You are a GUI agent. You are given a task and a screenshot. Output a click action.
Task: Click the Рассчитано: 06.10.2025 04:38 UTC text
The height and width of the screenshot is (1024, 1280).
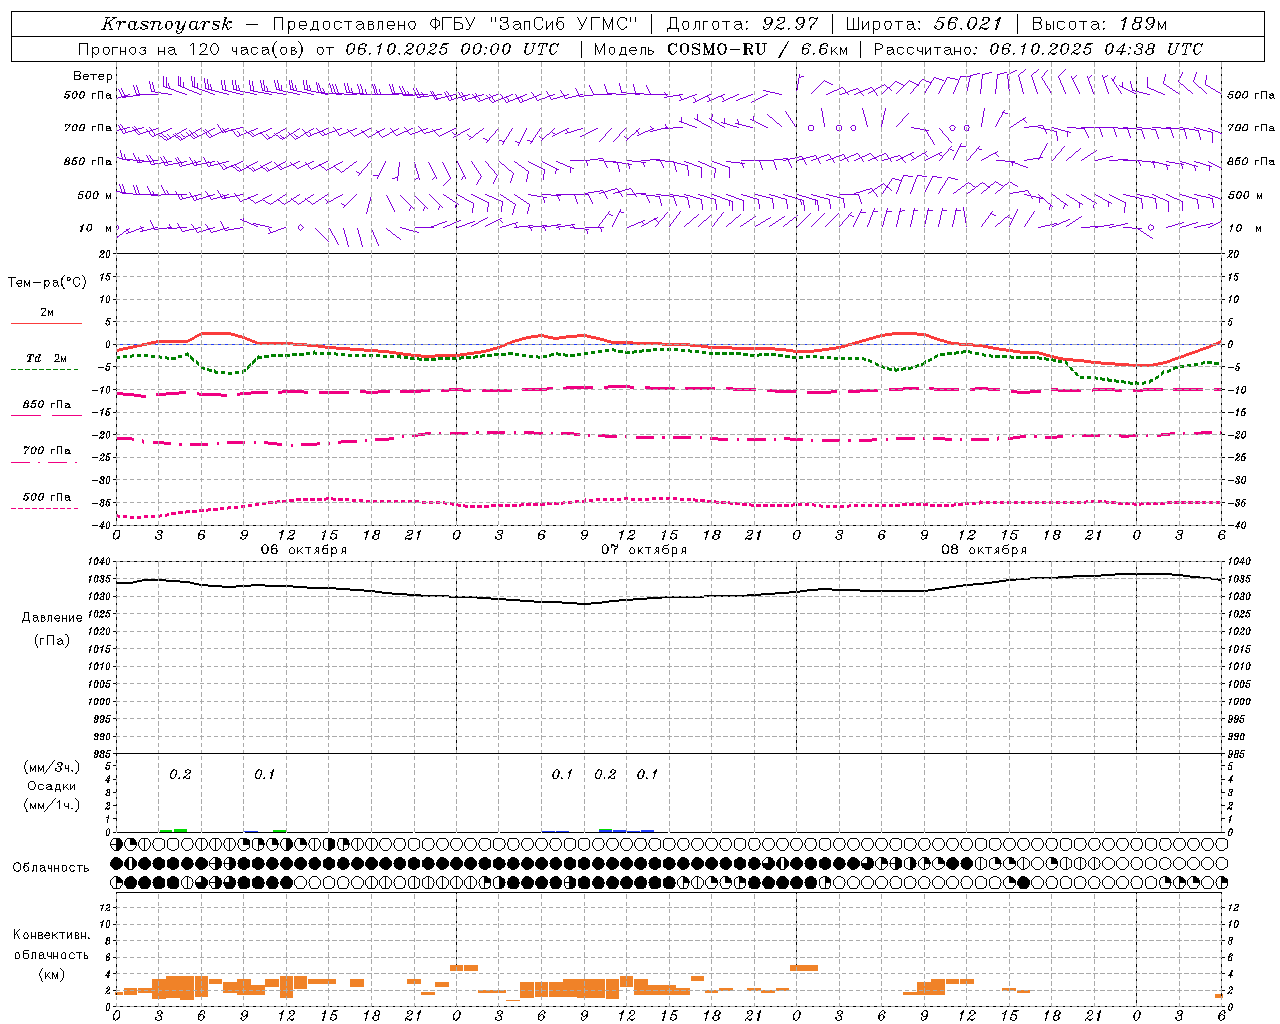coord(1038,49)
